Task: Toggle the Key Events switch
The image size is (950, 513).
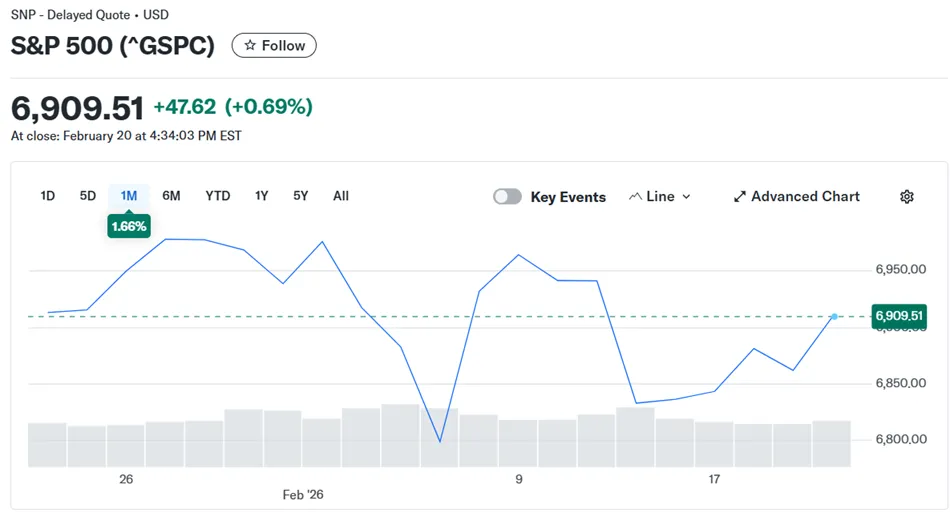Action: pos(507,197)
